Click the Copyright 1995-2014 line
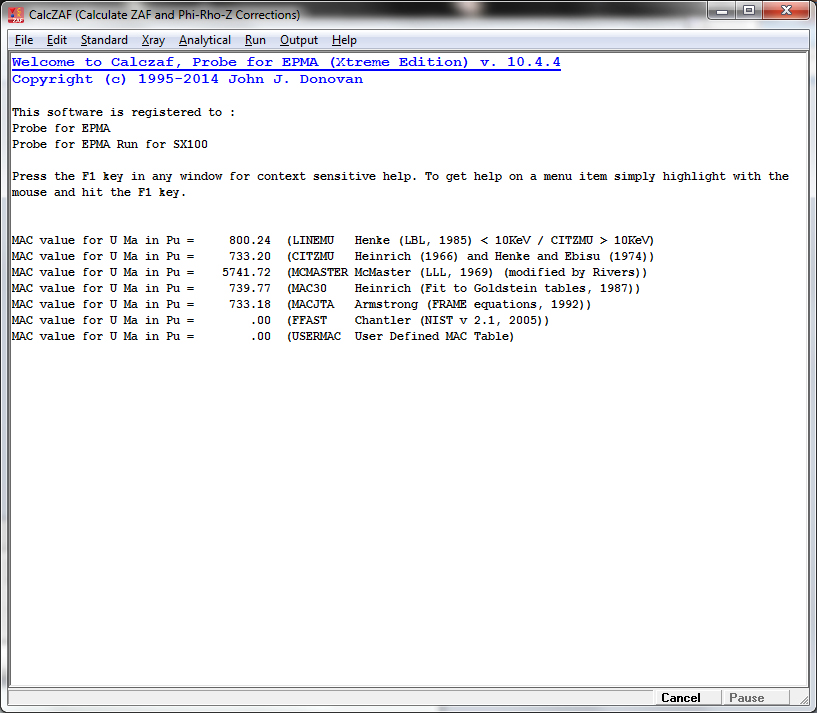The image size is (817, 713). pyautogui.click(x=187, y=79)
